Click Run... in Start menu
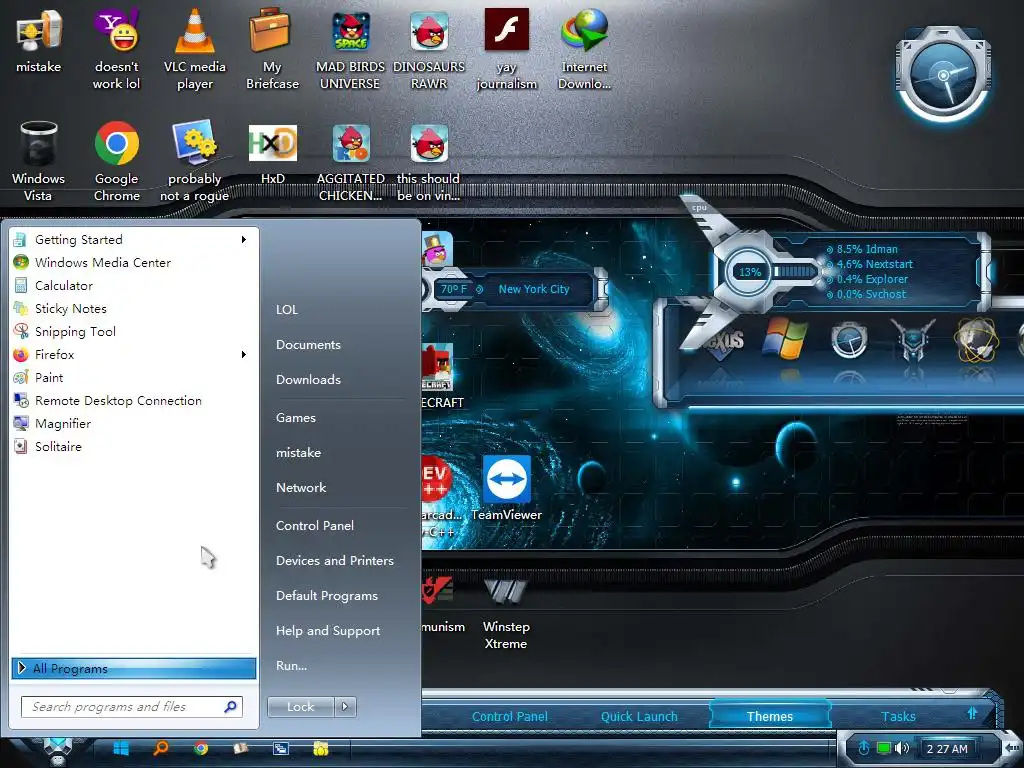Image resolution: width=1024 pixels, height=768 pixels. point(291,665)
